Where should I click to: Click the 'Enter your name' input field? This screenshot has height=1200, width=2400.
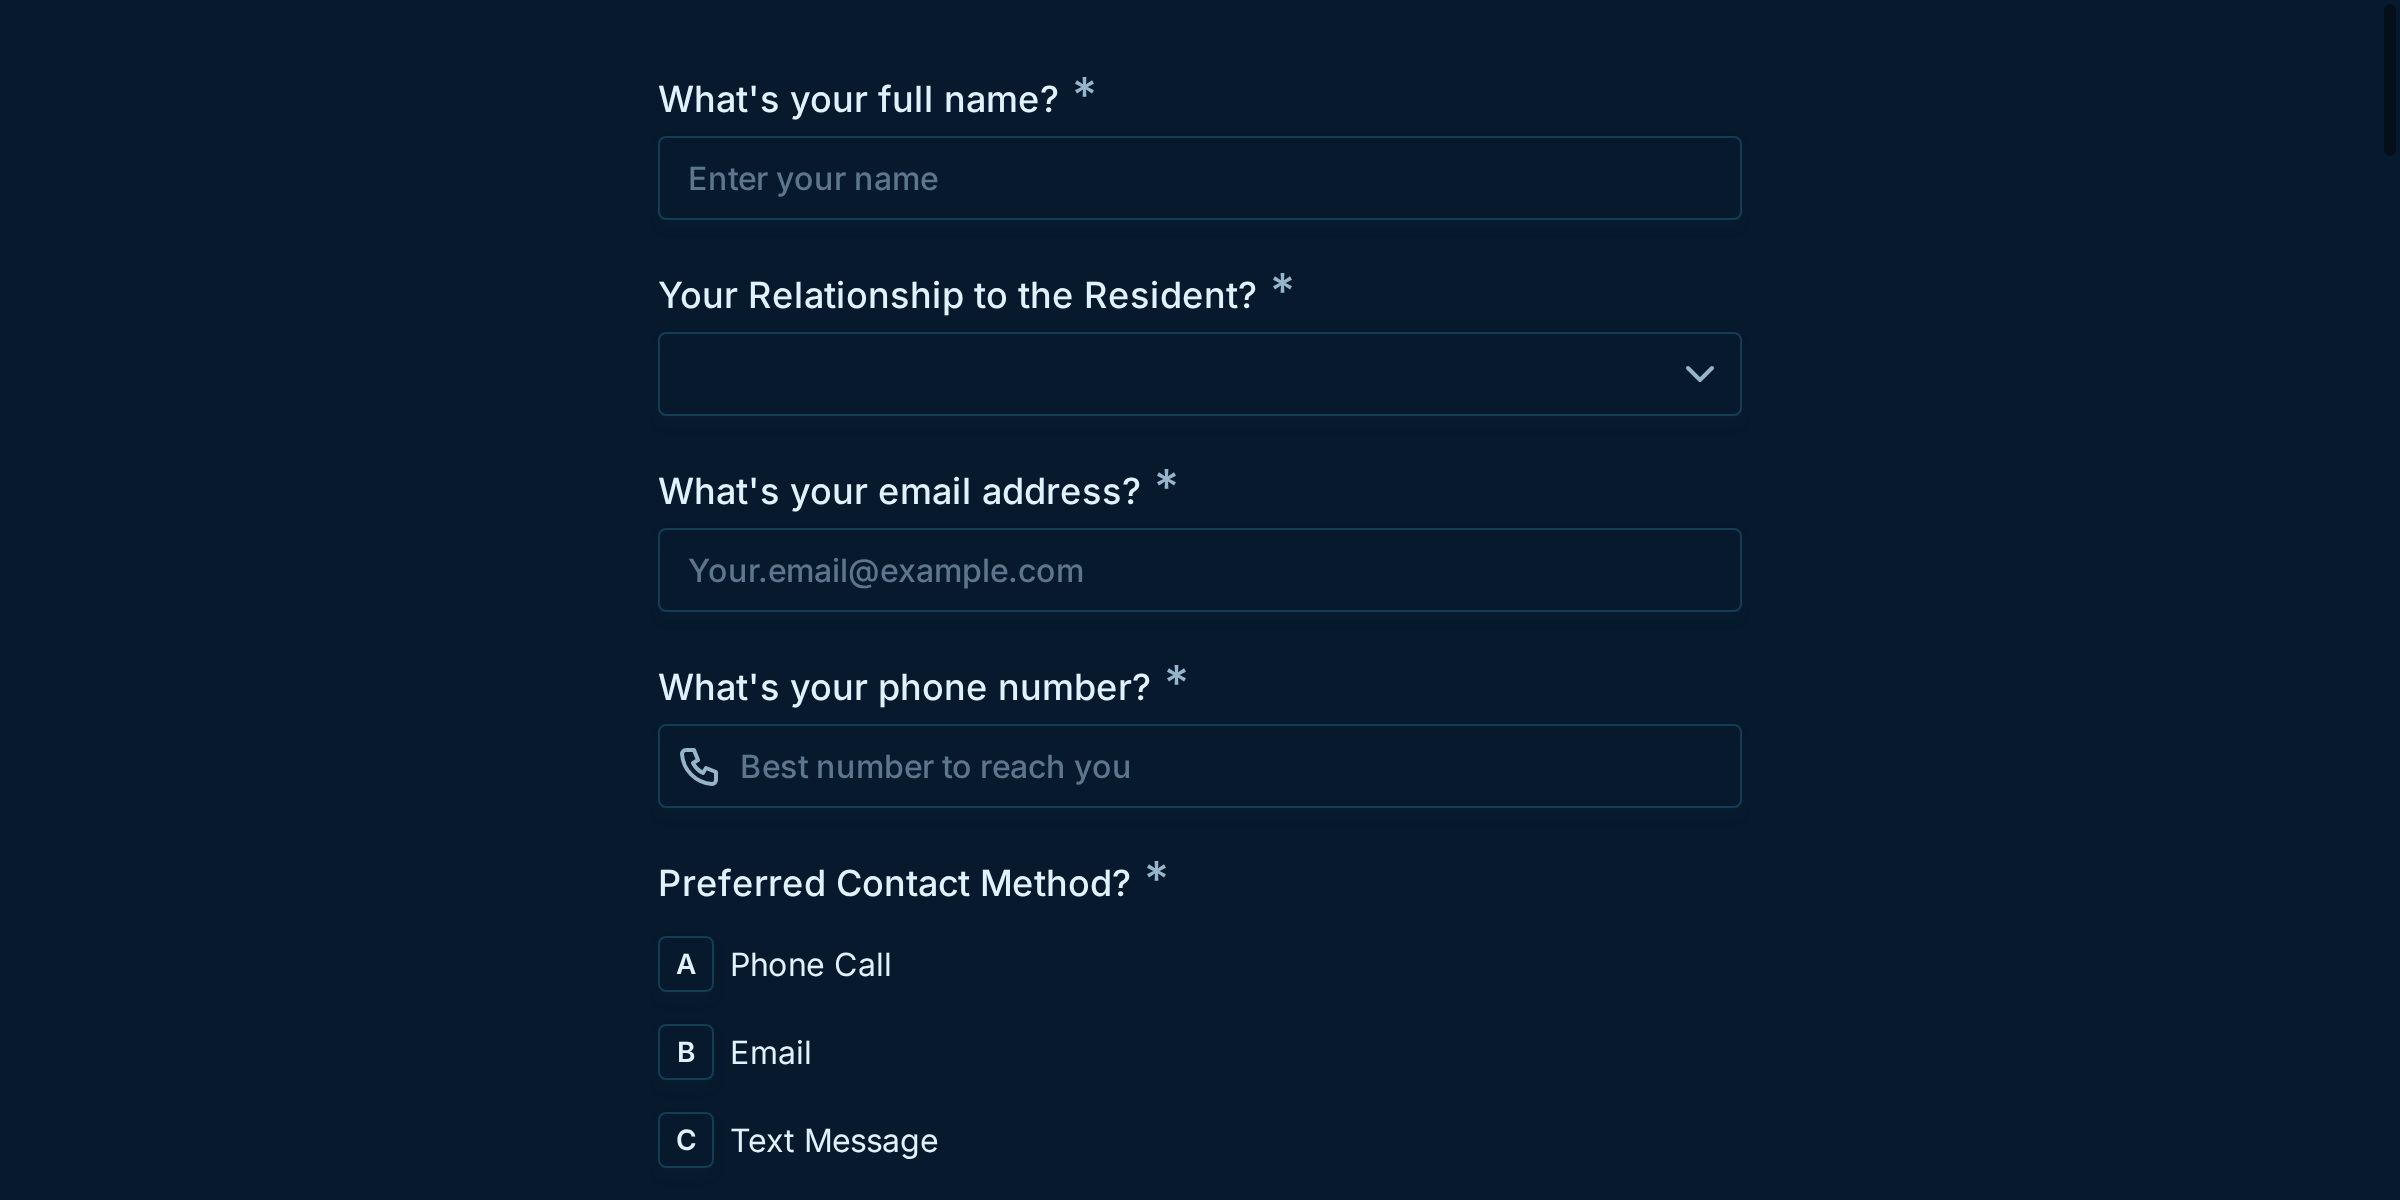coord(1198,177)
